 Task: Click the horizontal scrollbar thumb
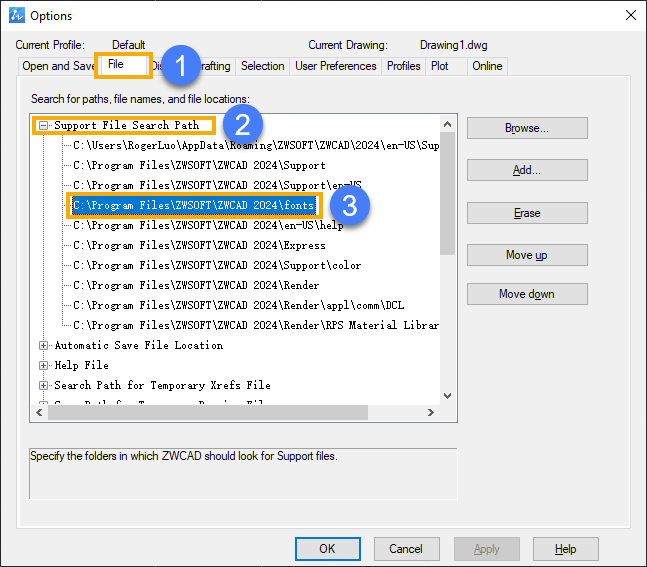point(208,413)
